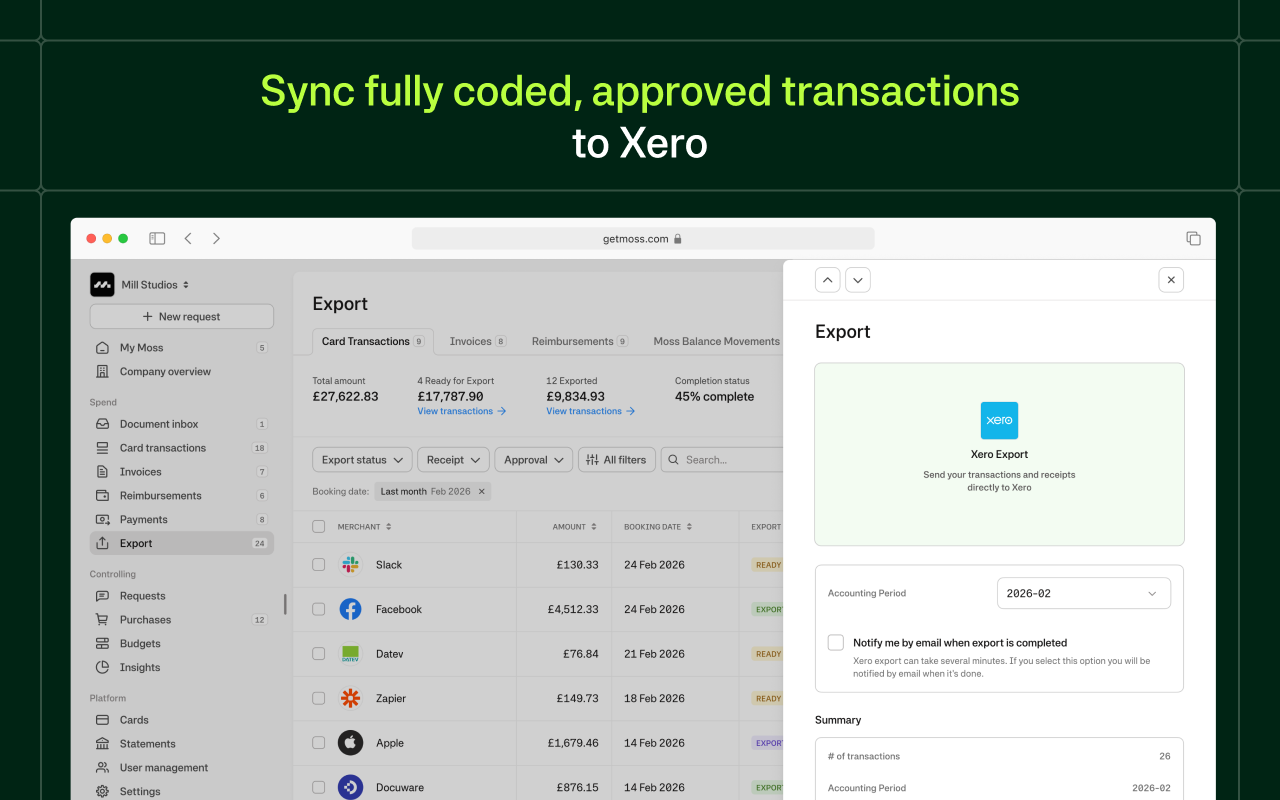
Task: Check the Docuware transaction row
Action: click(319, 787)
